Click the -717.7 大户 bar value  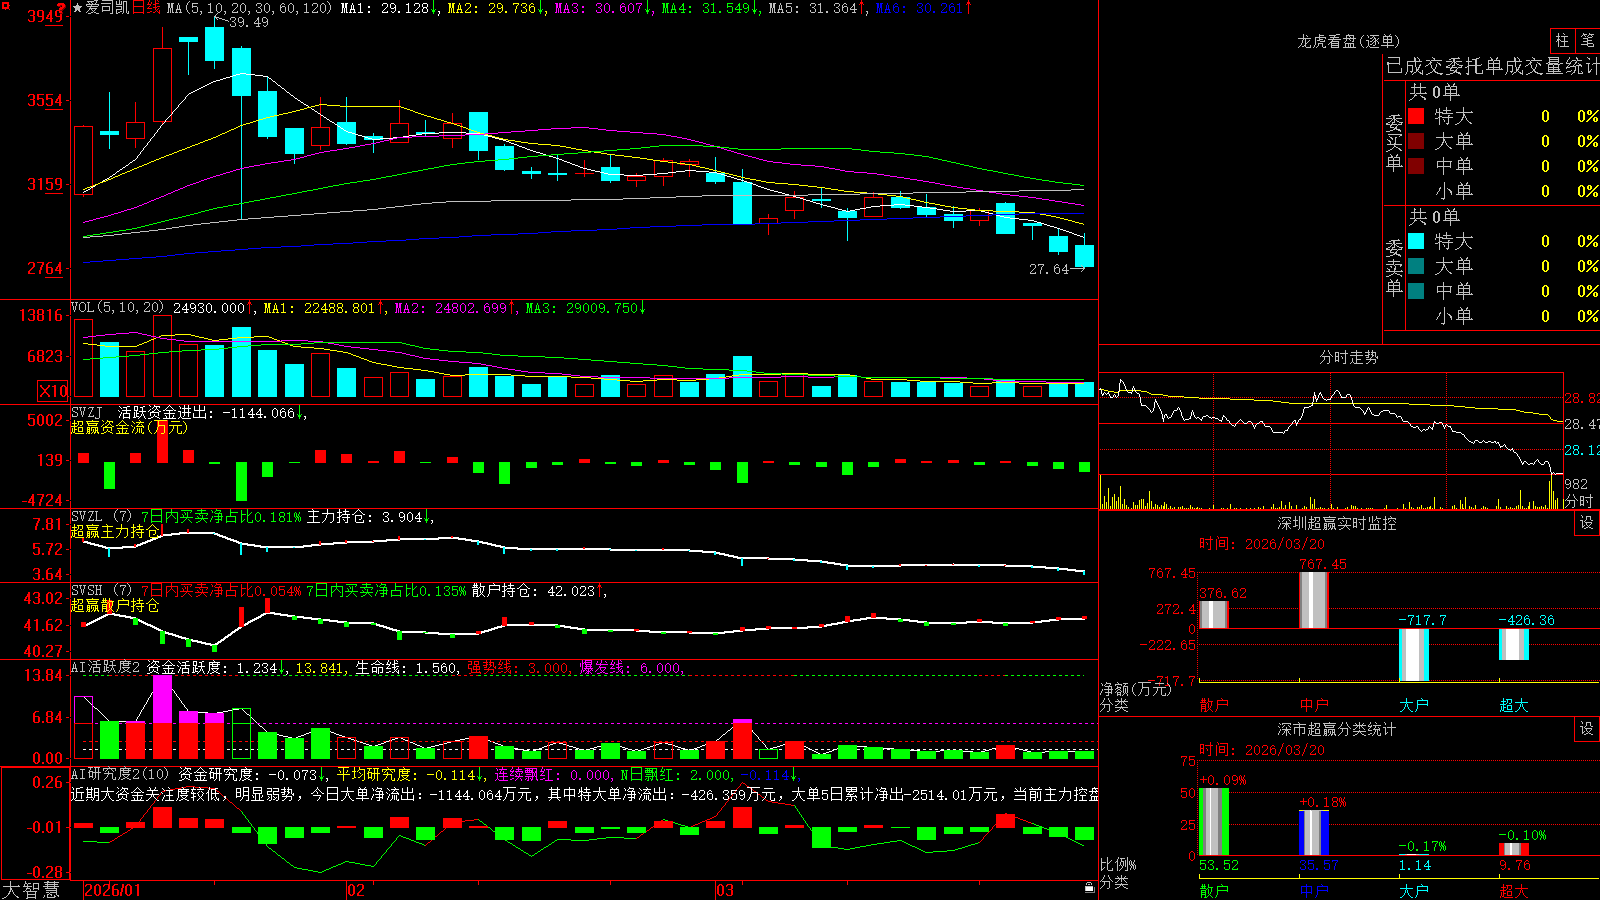click(1422, 620)
